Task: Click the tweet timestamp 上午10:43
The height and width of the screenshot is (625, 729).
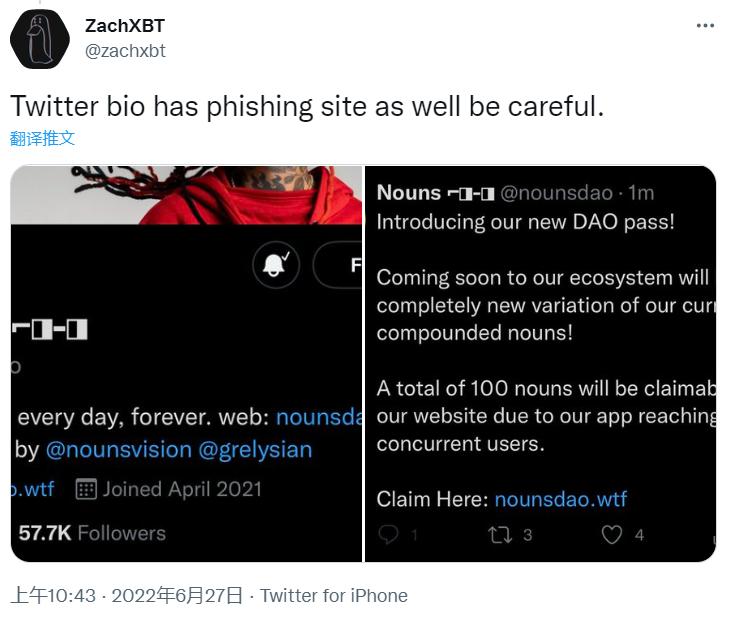Action: point(53,596)
